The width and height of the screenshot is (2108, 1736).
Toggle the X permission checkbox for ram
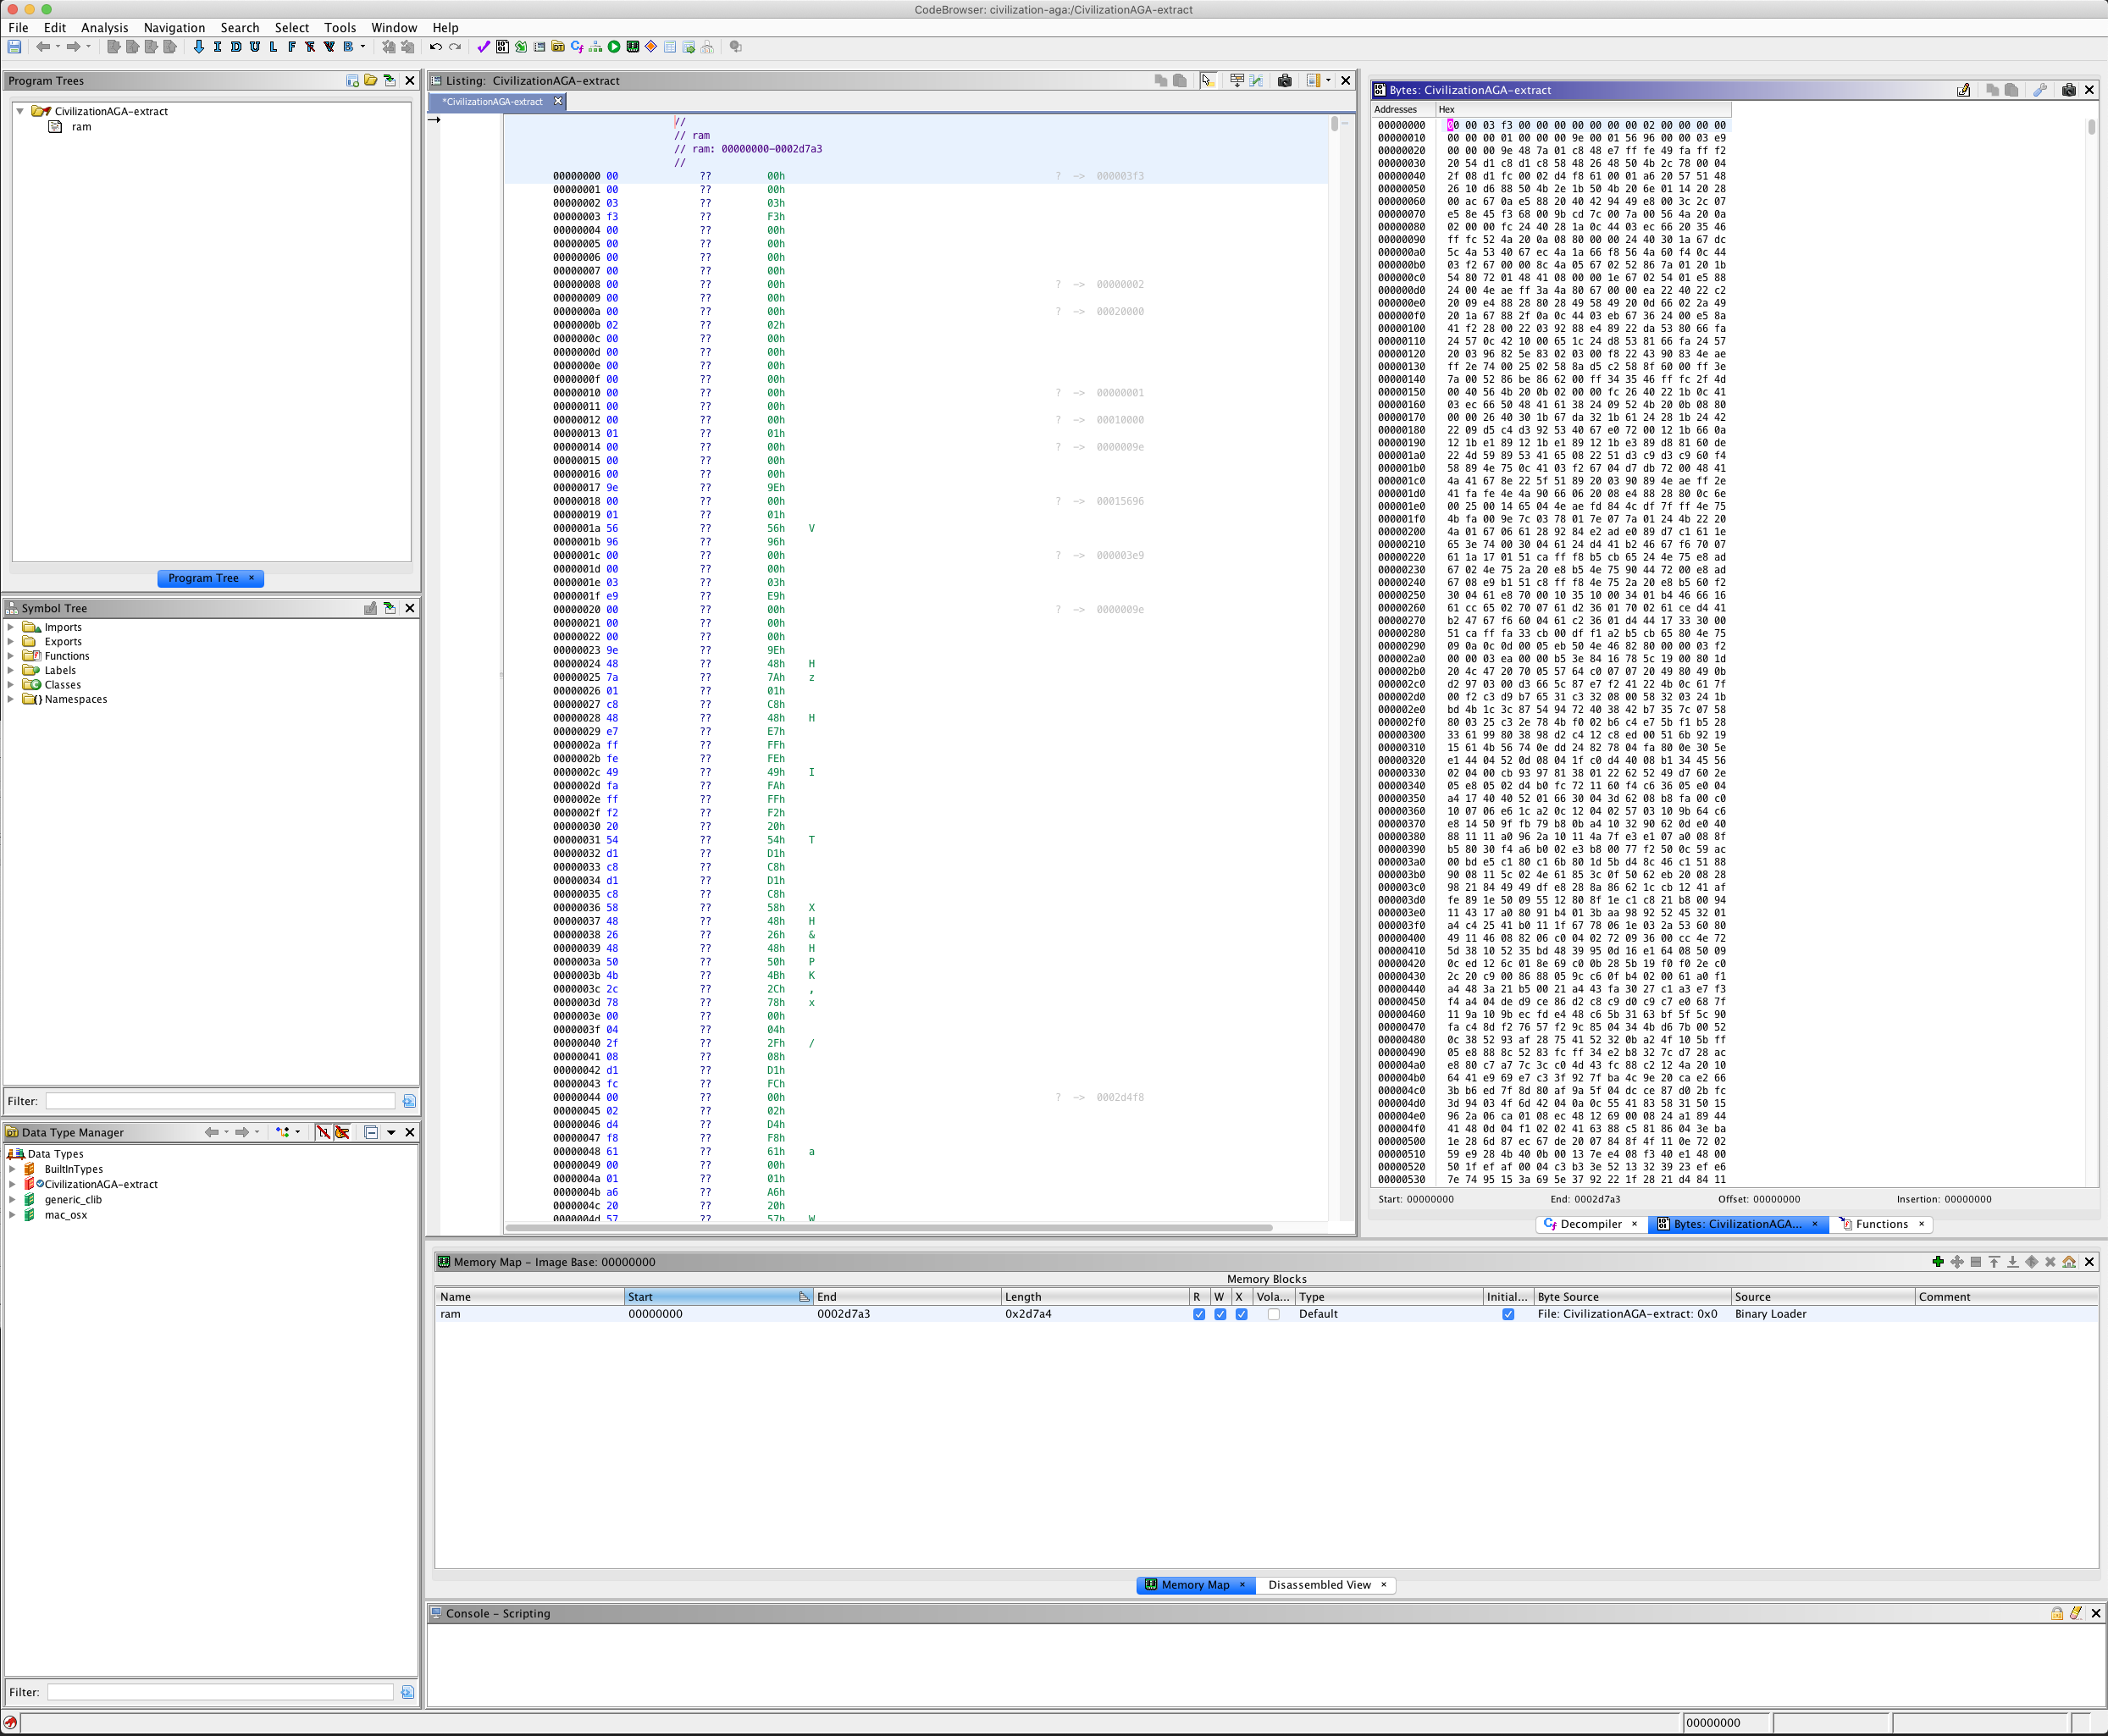[x=1241, y=1314]
